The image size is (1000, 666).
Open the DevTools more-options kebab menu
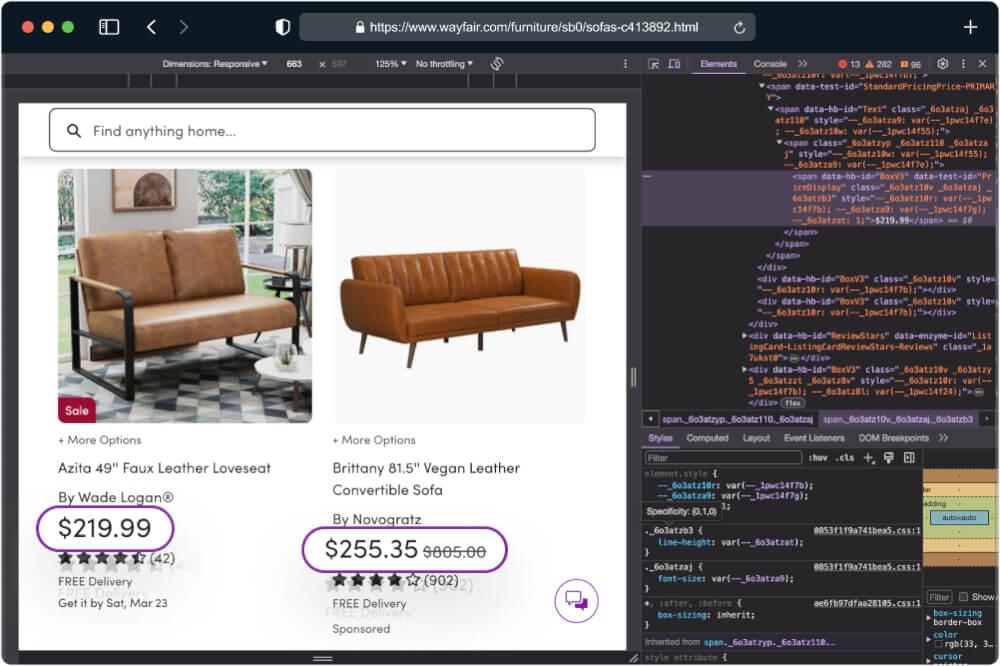coord(962,63)
